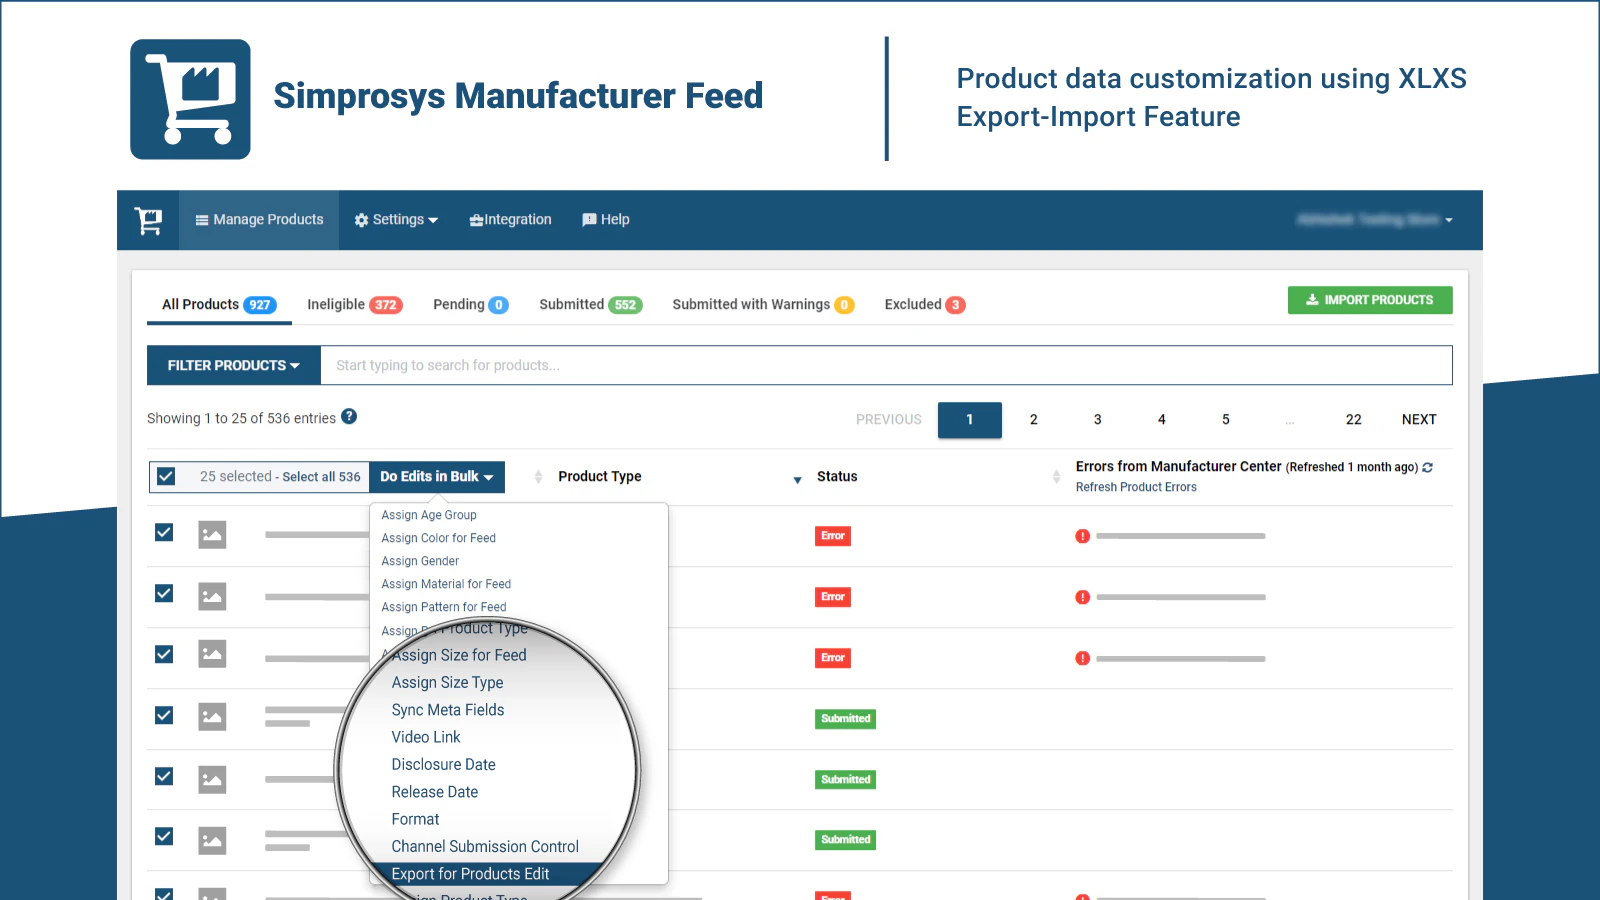Choose Channel Submission Control option

tap(485, 847)
